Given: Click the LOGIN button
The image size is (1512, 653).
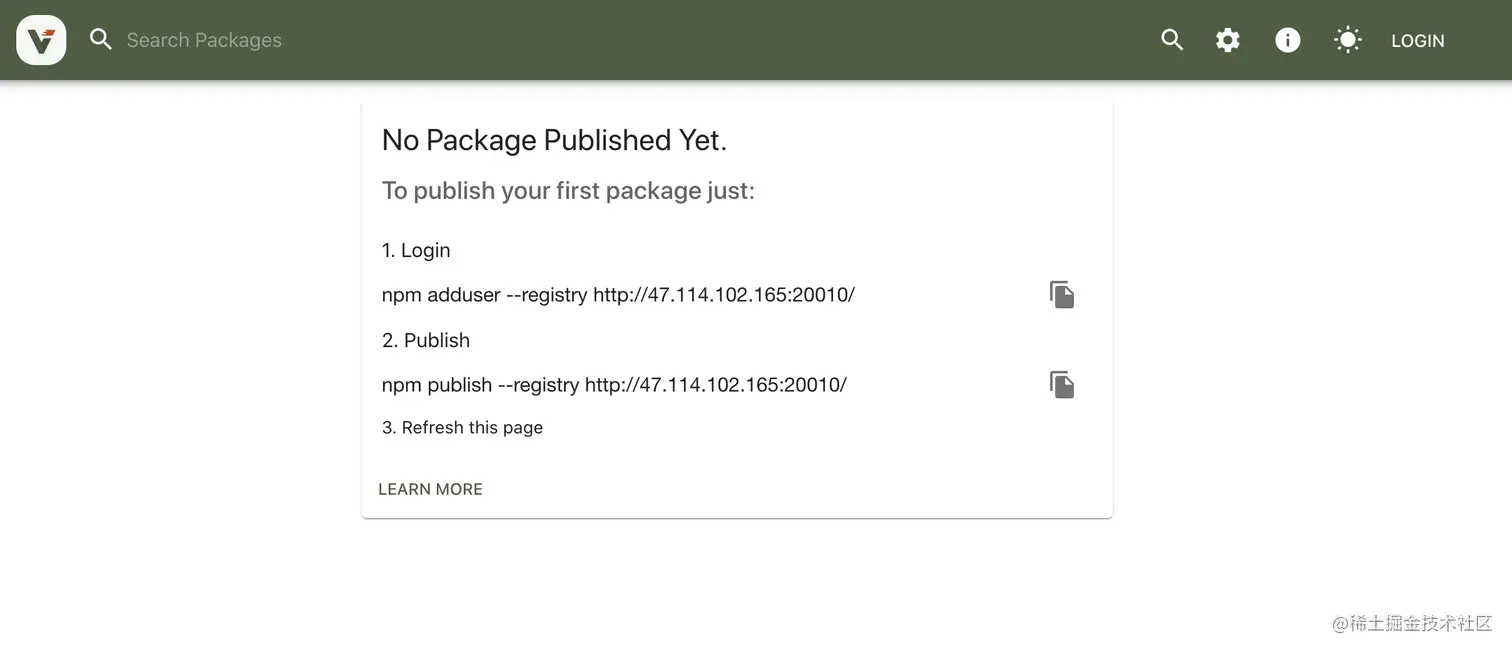Looking at the screenshot, I should point(1418,41).
